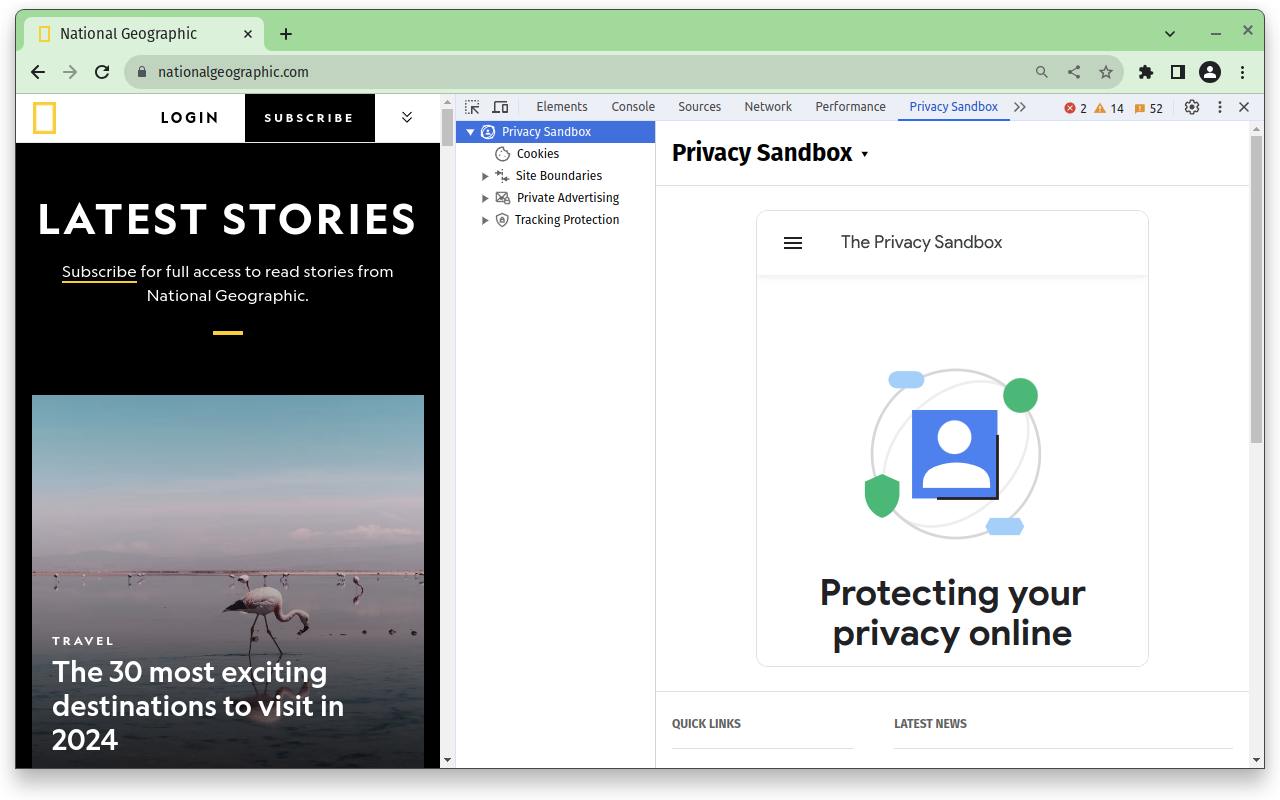Click the SUBSCRIBE button
The width and height of the screenshot is (1280, 800).
click(309, 117)
